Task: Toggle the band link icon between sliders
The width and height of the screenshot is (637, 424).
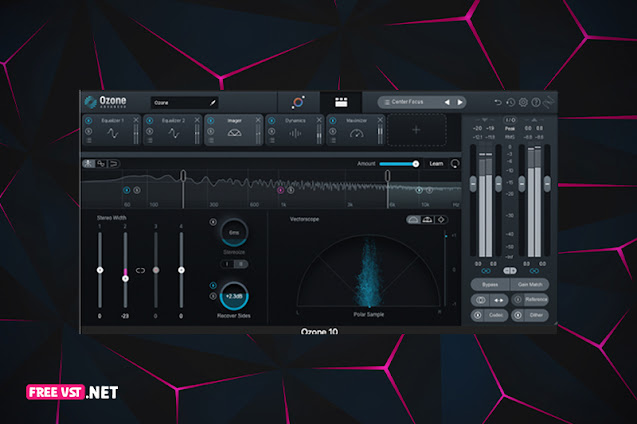Action: pos(140,270)
